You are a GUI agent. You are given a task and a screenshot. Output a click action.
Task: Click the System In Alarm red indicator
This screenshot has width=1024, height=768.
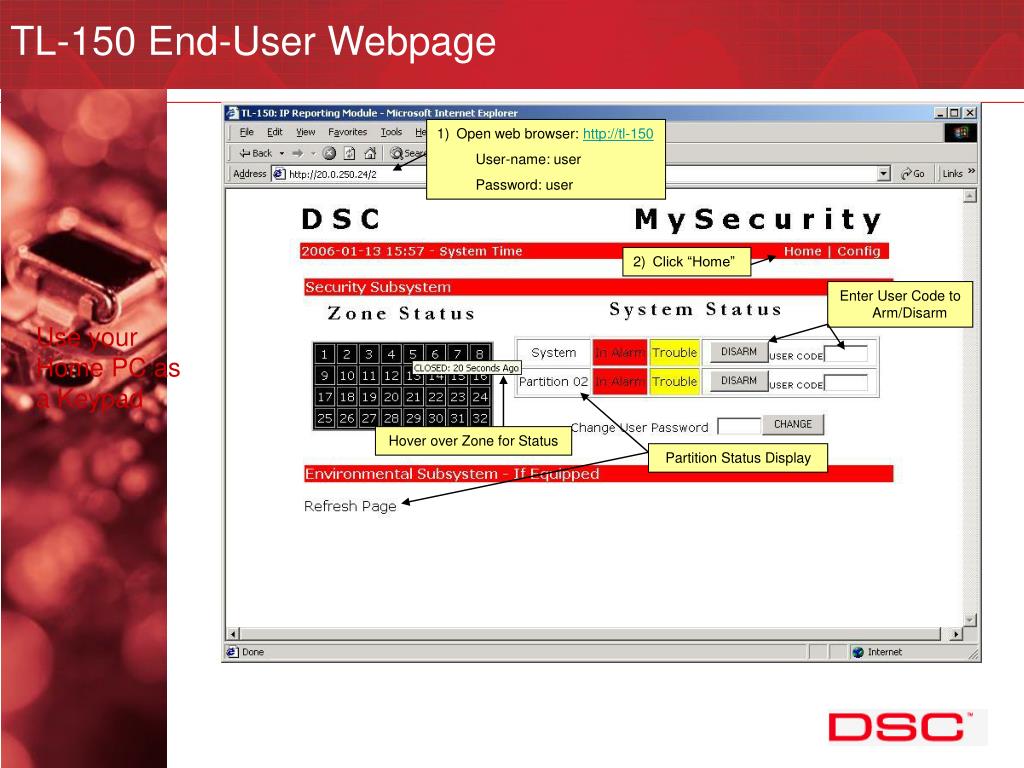tap(620, 353)
